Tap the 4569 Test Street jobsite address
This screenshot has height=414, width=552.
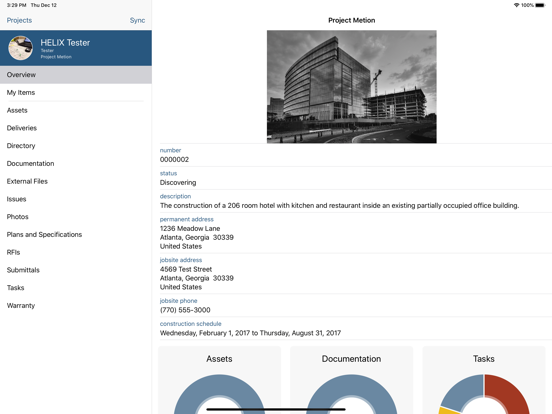click(x=196, y=278)
